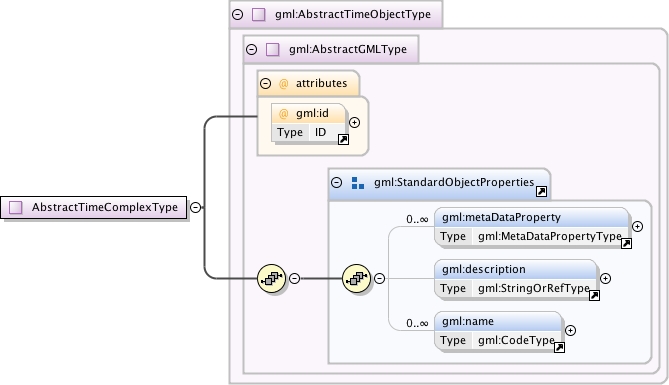The image size is (669, 385).
Task: Click the @ icon in attributes header
Action: [283, 84]
